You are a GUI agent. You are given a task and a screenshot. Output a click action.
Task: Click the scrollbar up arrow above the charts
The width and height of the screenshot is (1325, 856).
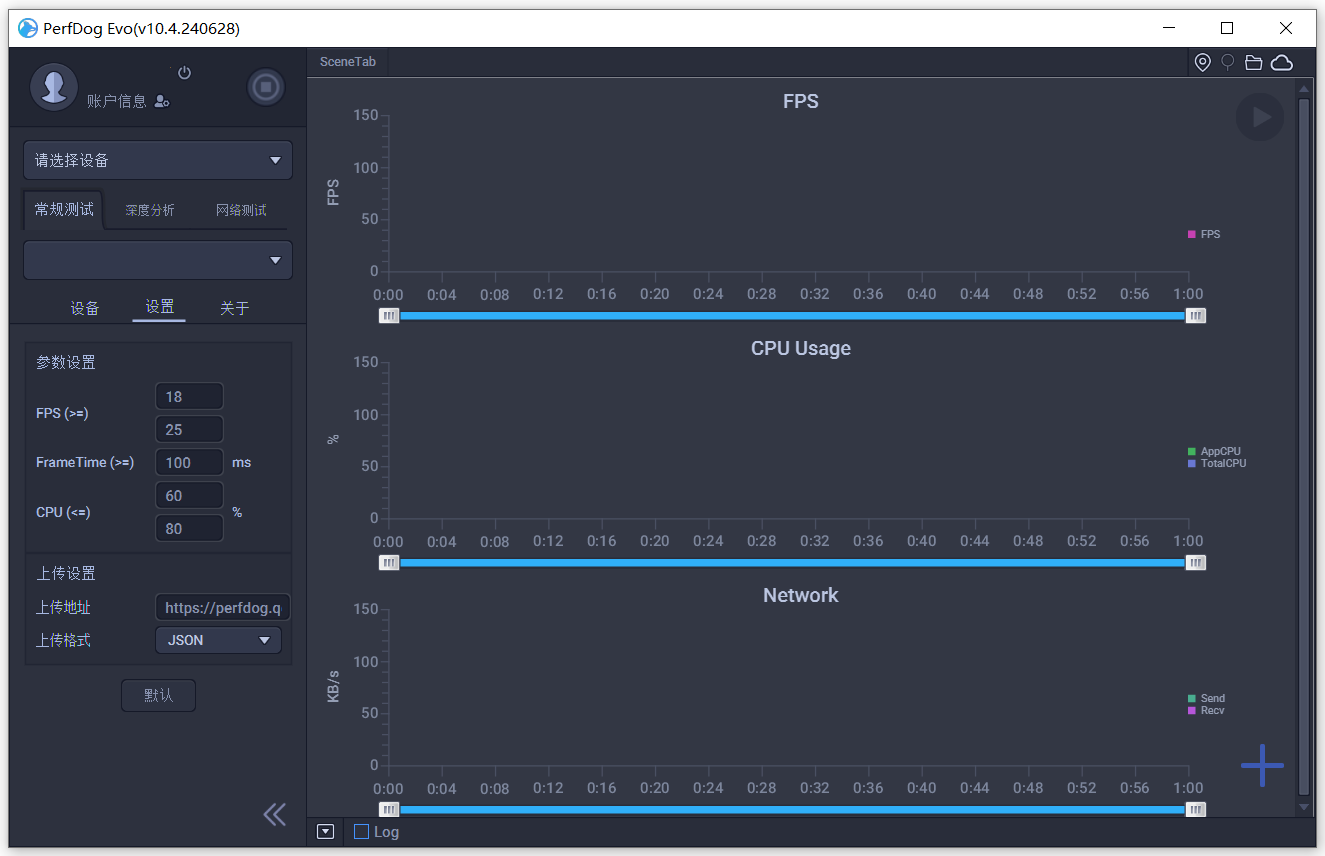[x=1303, y=89]
